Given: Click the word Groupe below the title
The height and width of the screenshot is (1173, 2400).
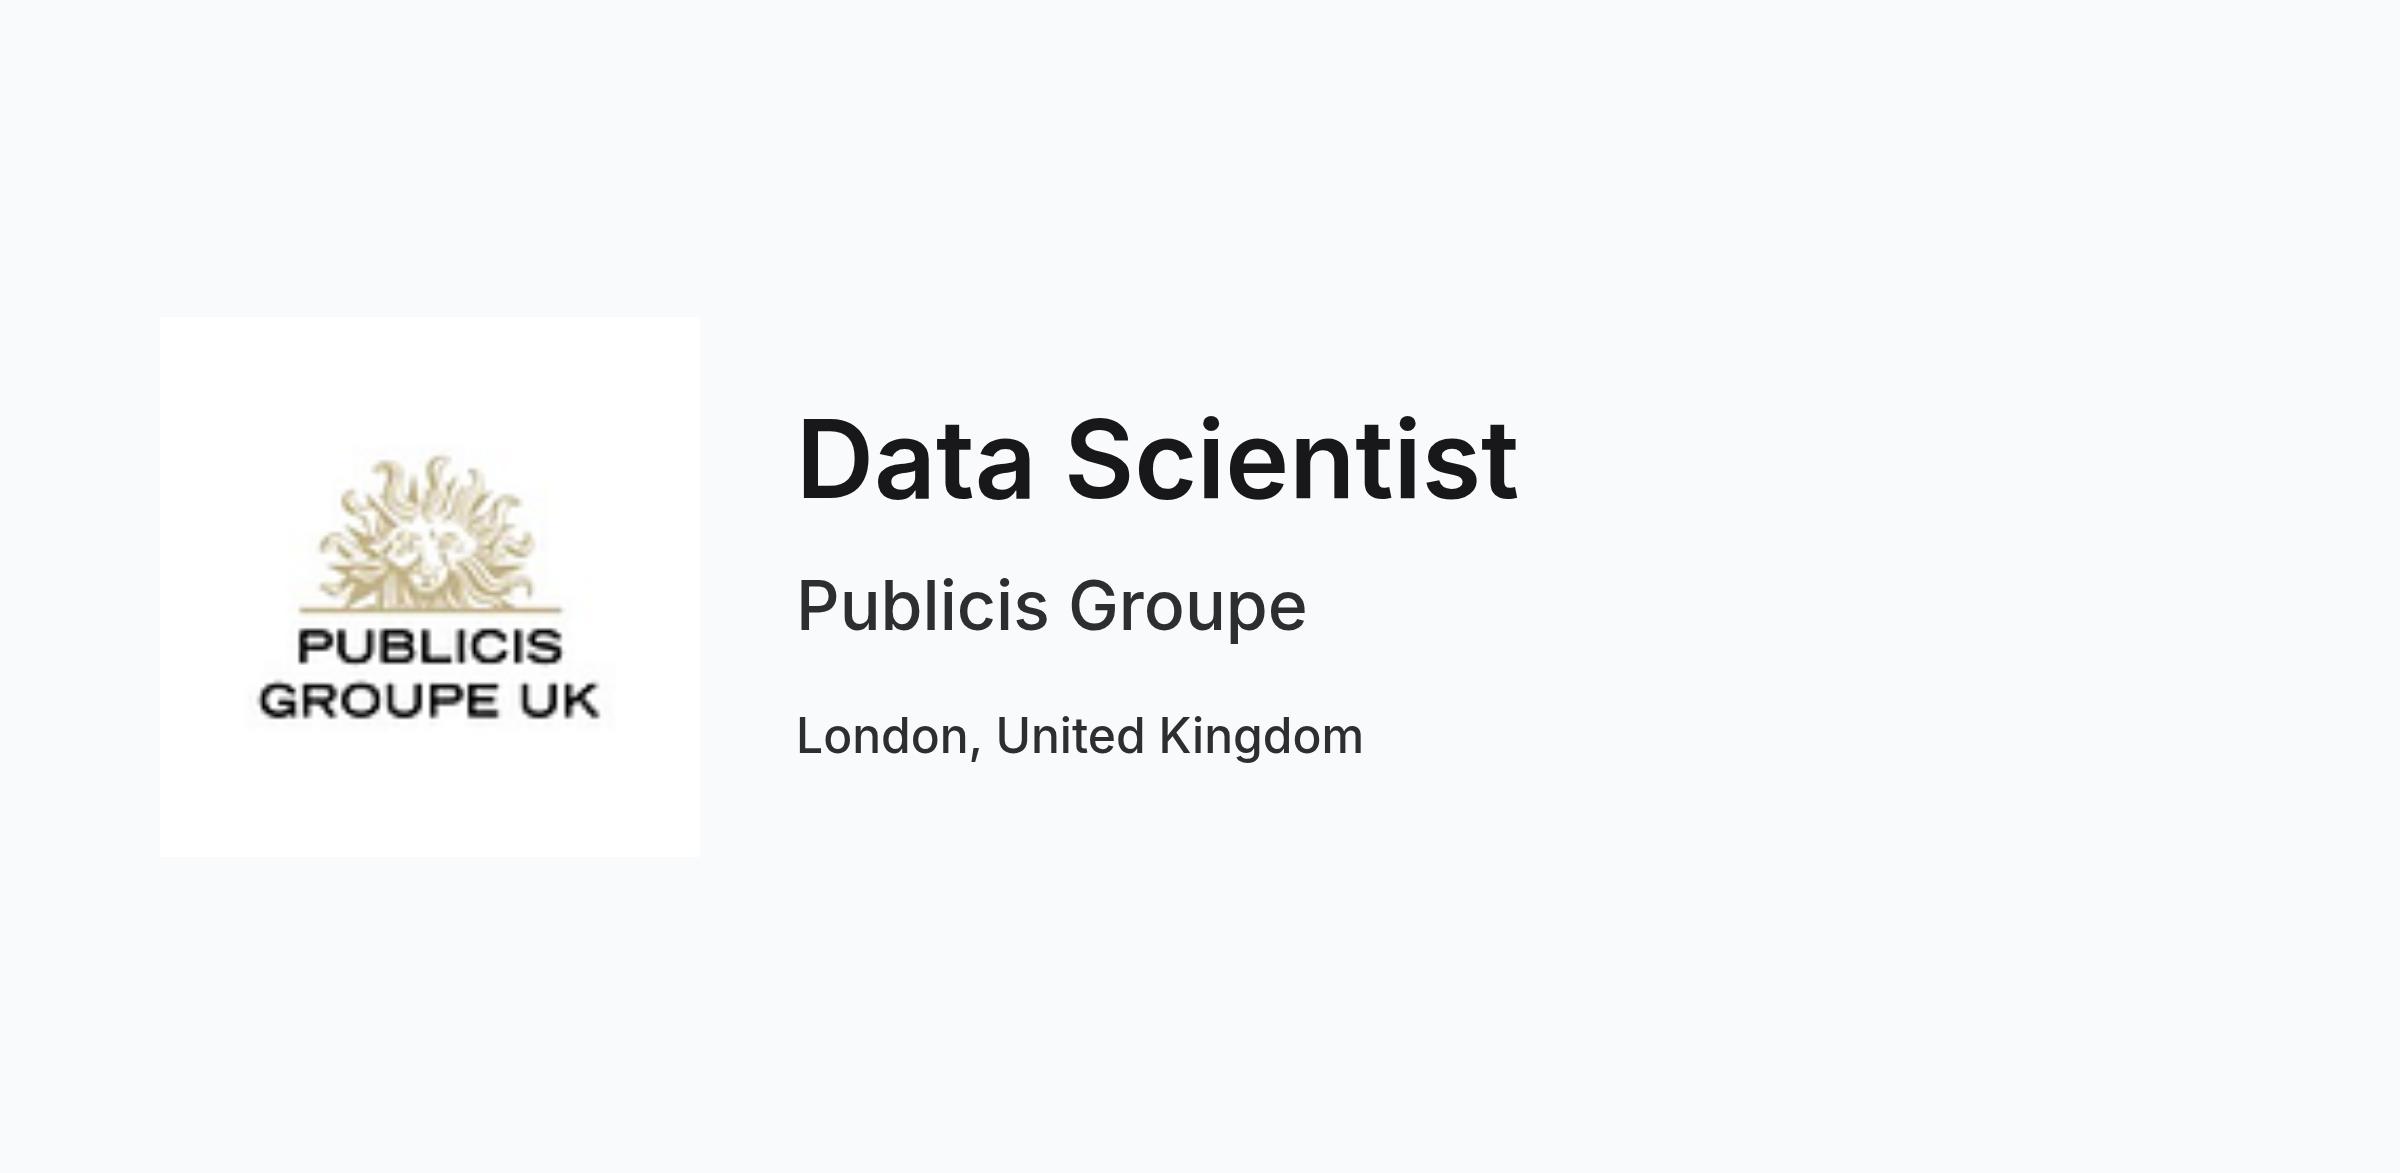Looking at the screenshot, I should (x=1187, y=608).
